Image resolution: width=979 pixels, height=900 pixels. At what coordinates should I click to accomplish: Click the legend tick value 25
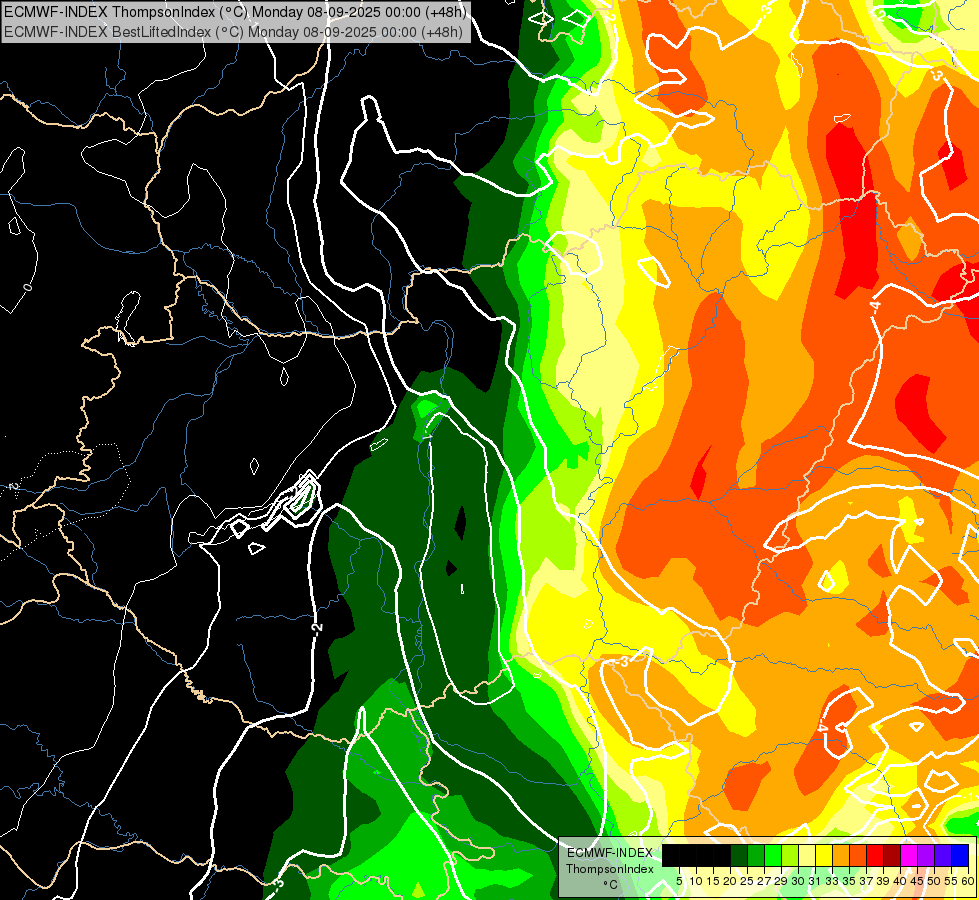[747, 881]
